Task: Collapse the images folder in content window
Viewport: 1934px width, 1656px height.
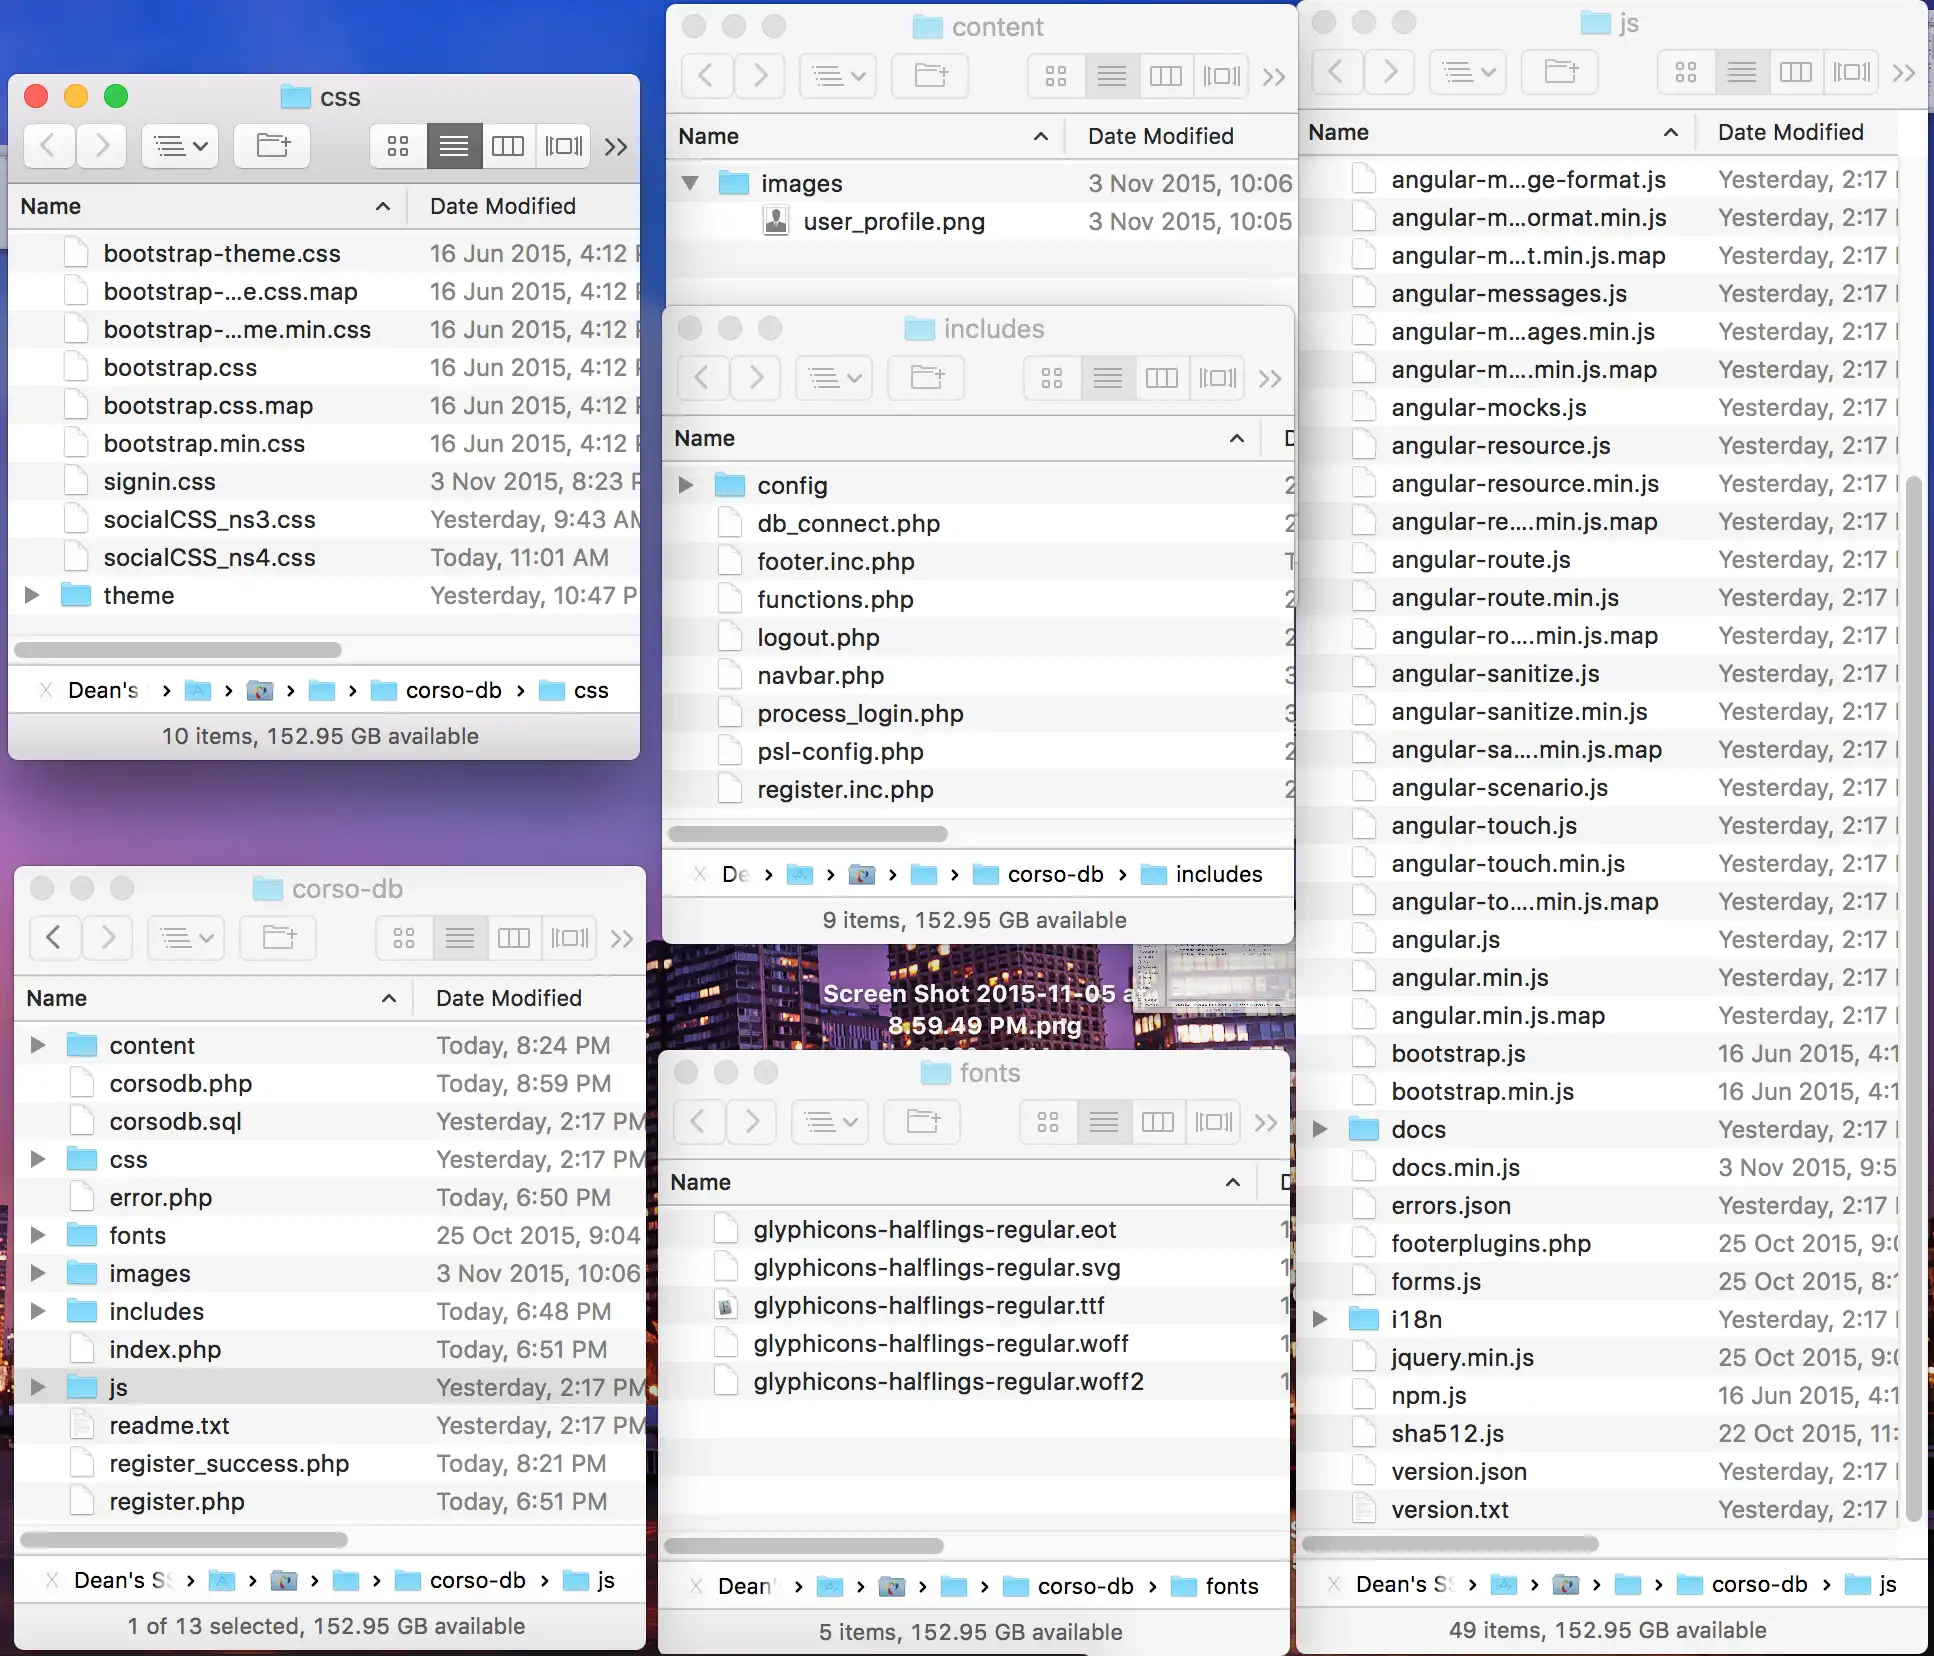Action: pyautogui.click(x=689, y=184)
